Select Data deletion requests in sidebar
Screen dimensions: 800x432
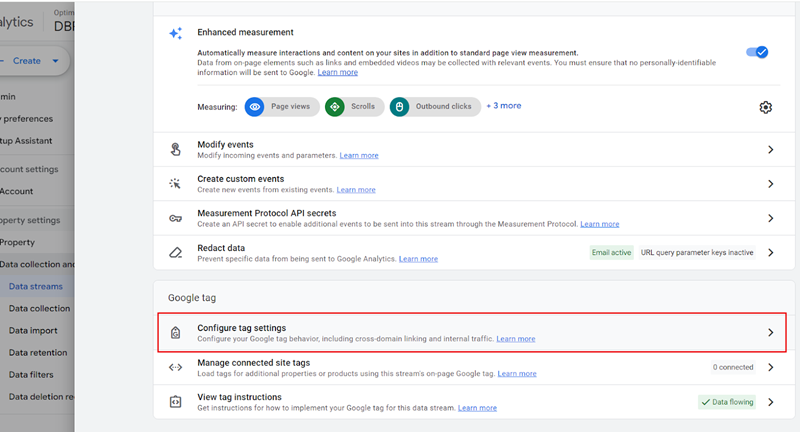click(41, 397)
